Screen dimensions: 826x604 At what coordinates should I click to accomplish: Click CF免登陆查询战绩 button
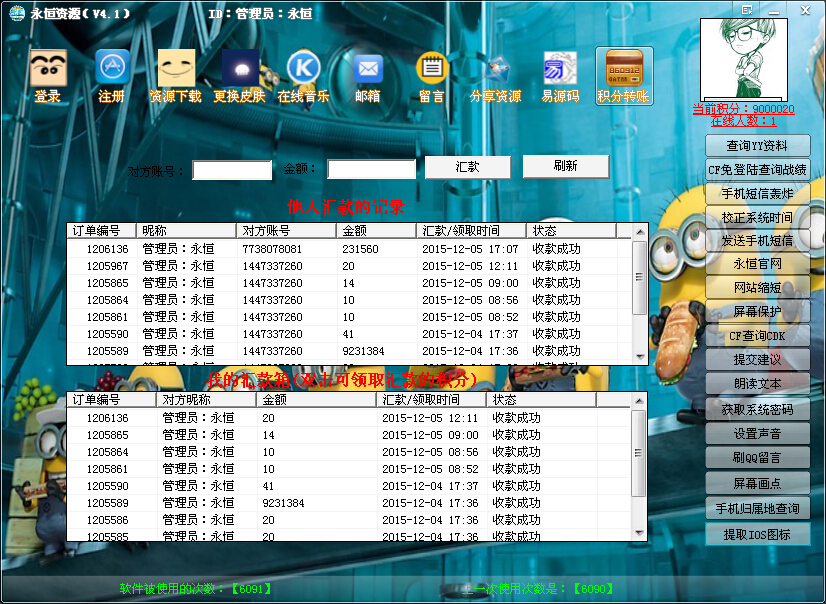pos(758,170)
